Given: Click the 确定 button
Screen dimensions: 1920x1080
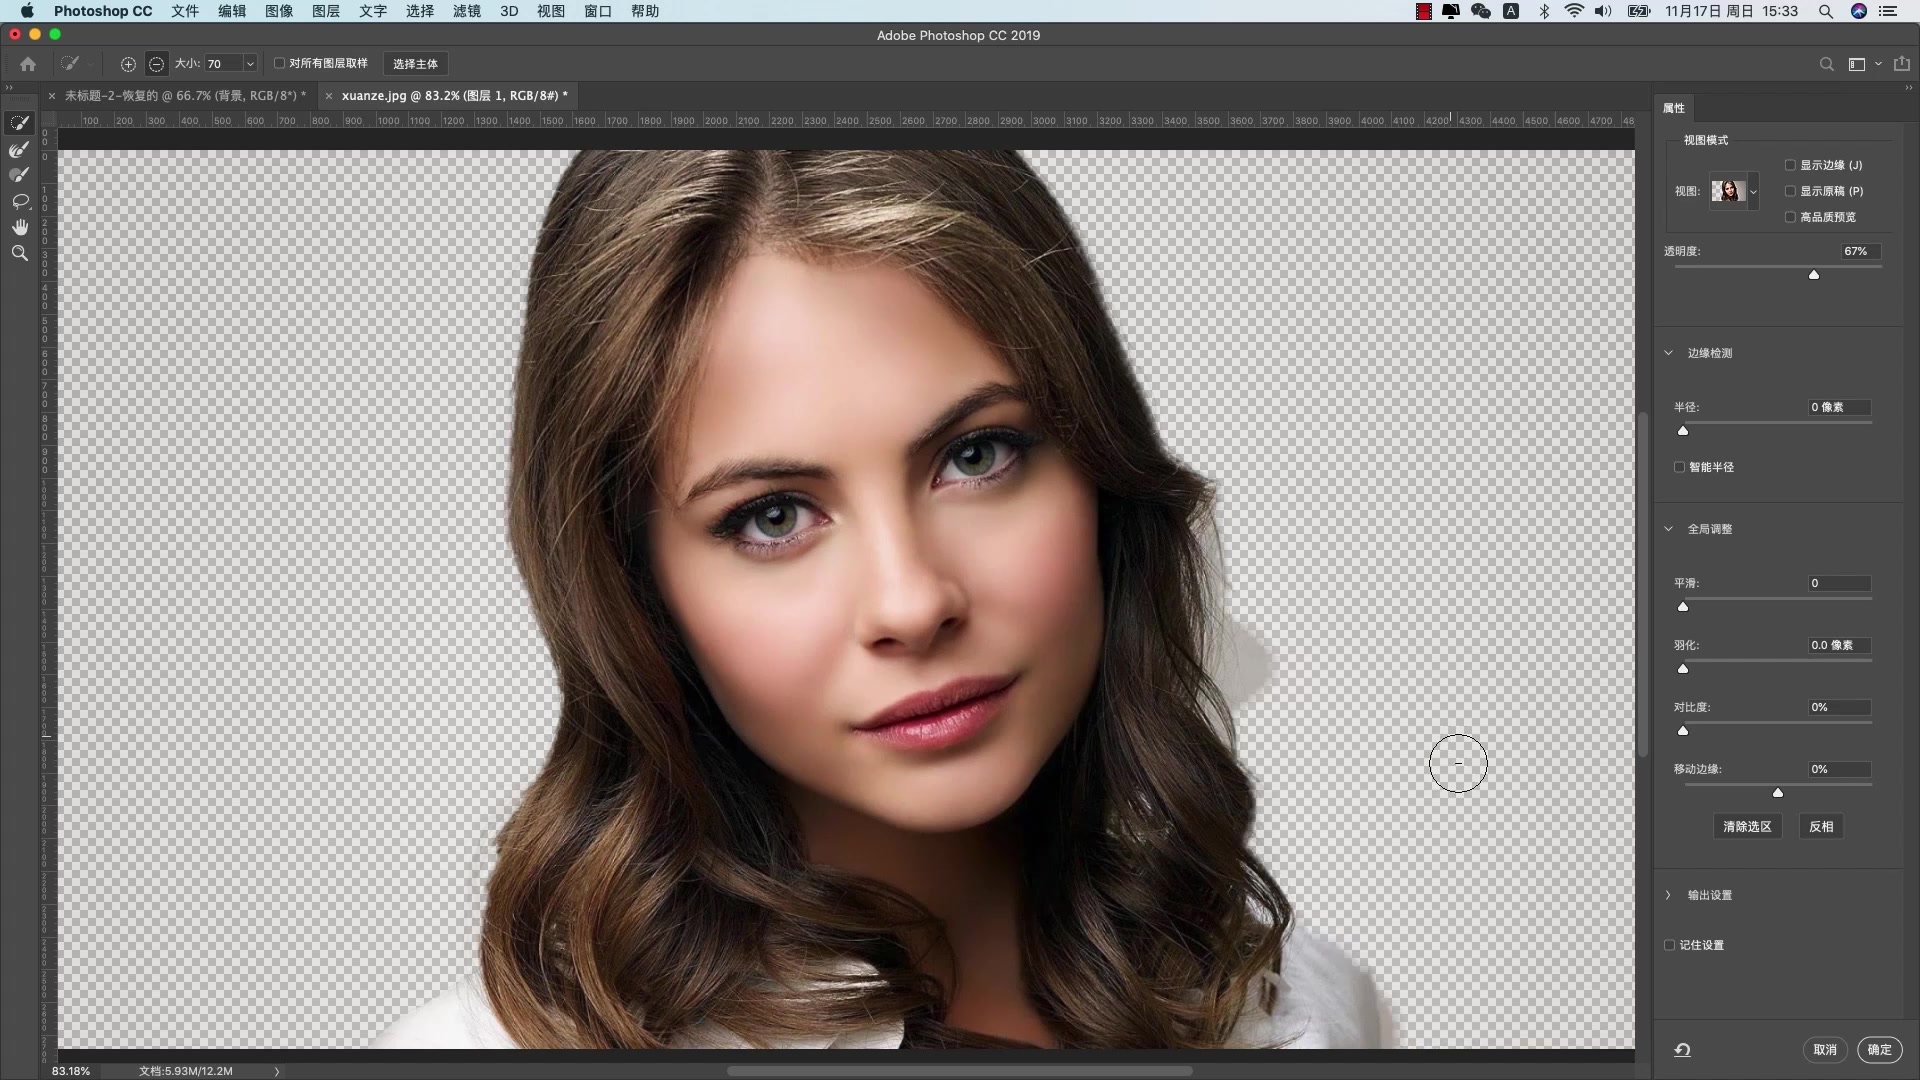Looking at the screenshot, I should pos(1879,1050).
